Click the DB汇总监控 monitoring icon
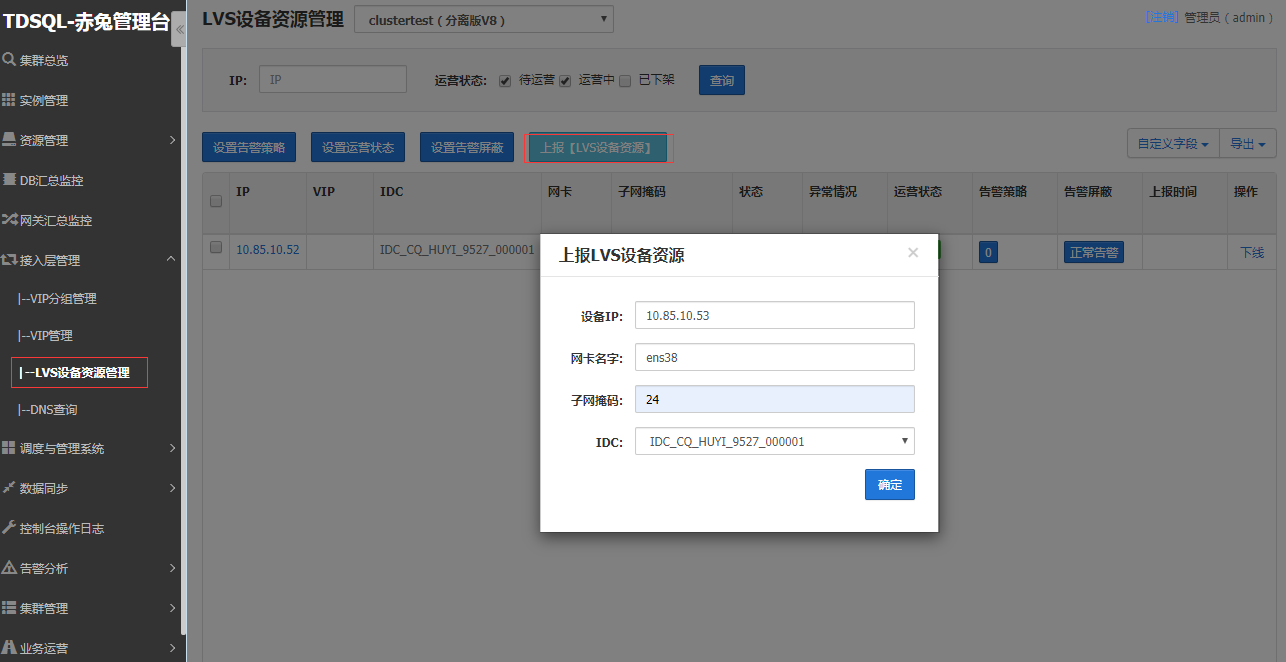Screen dimensions: 1286x662 10,180
